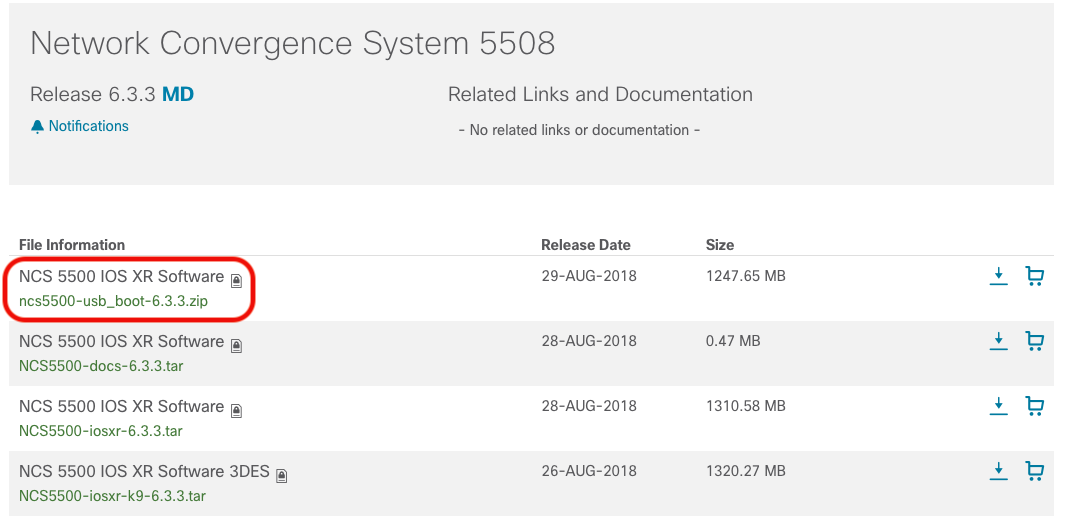Viewport: 1082px width, 526px height.
Task: Click NCS 5500 IOS XR Software 3DES title
Action: point(144,471)
